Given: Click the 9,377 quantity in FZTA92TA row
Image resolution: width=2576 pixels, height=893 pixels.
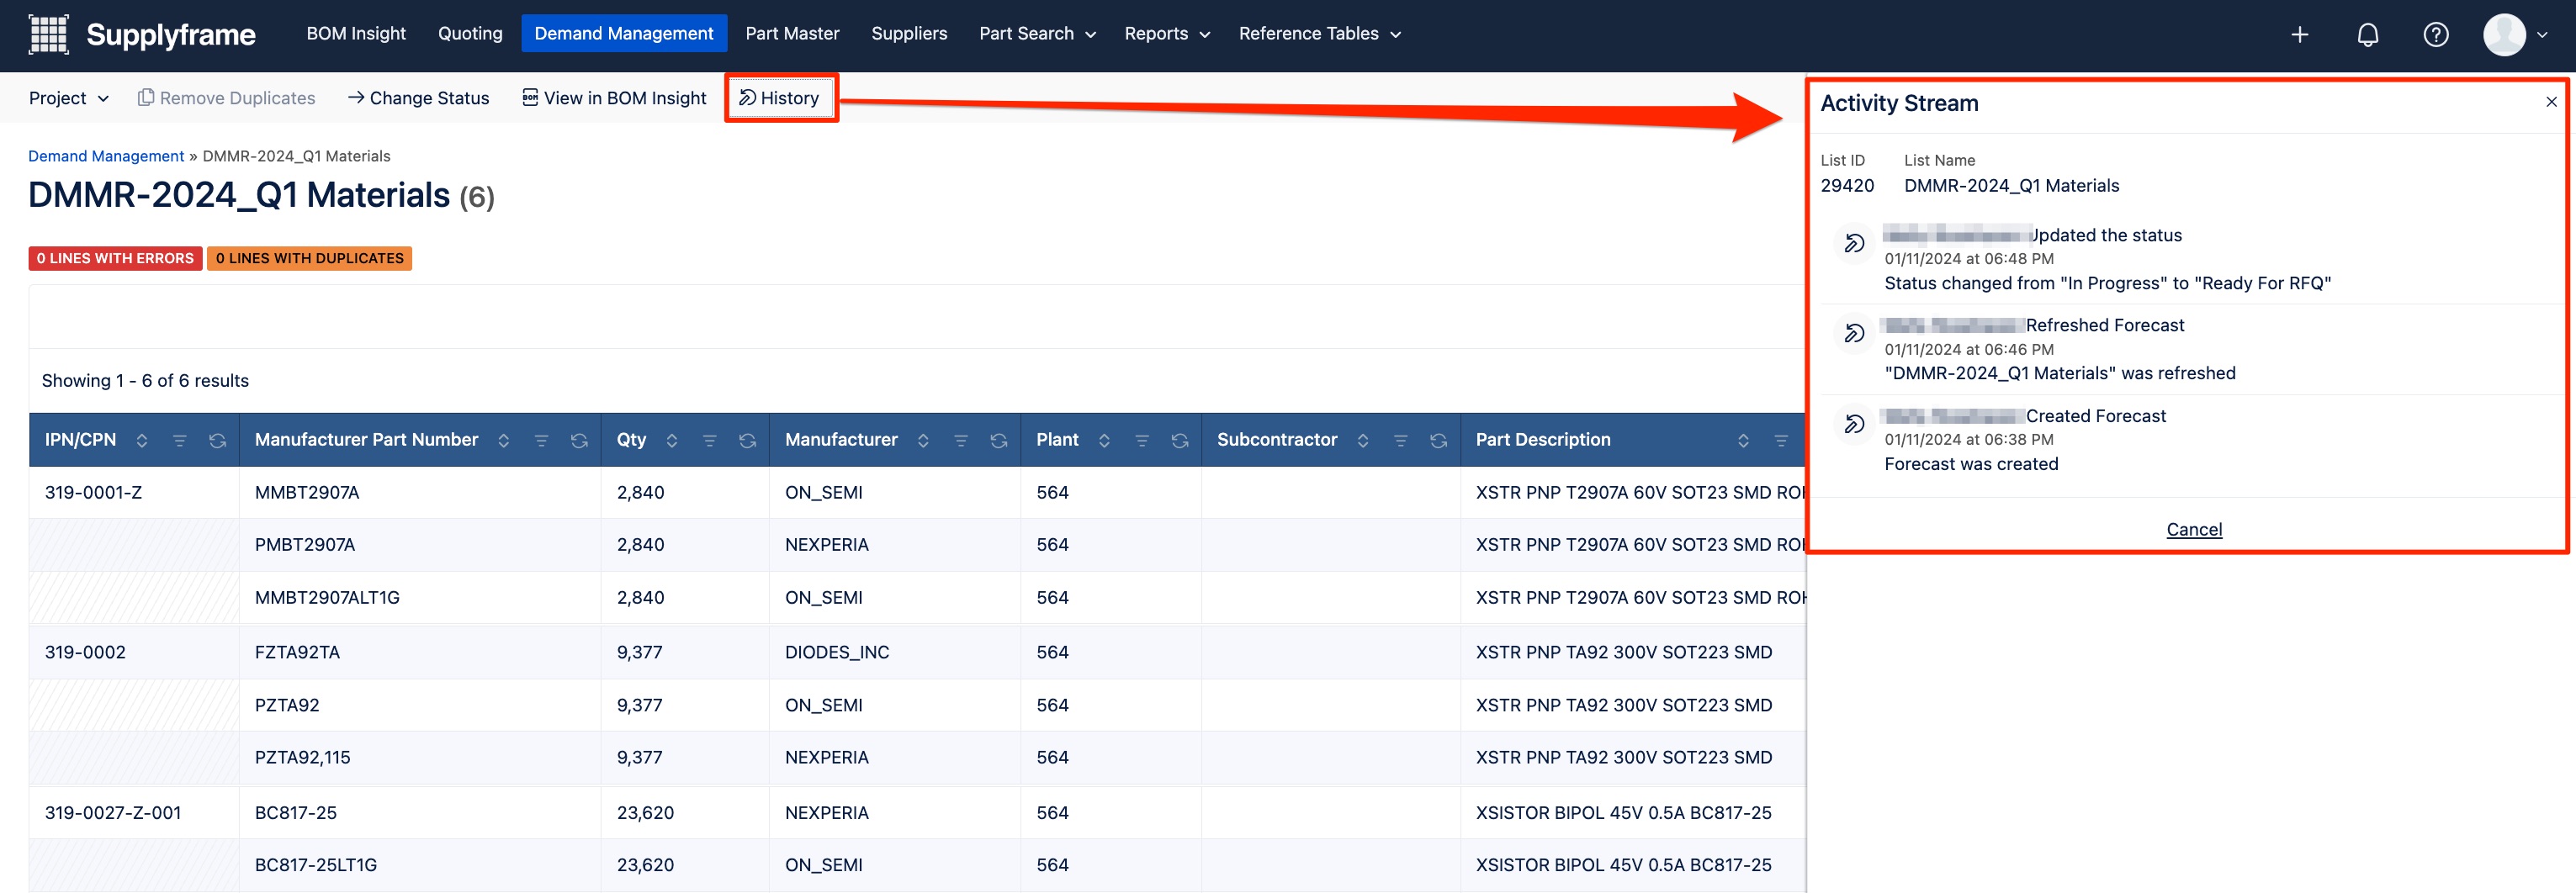Looking at the screenshot, I should 639,653.
